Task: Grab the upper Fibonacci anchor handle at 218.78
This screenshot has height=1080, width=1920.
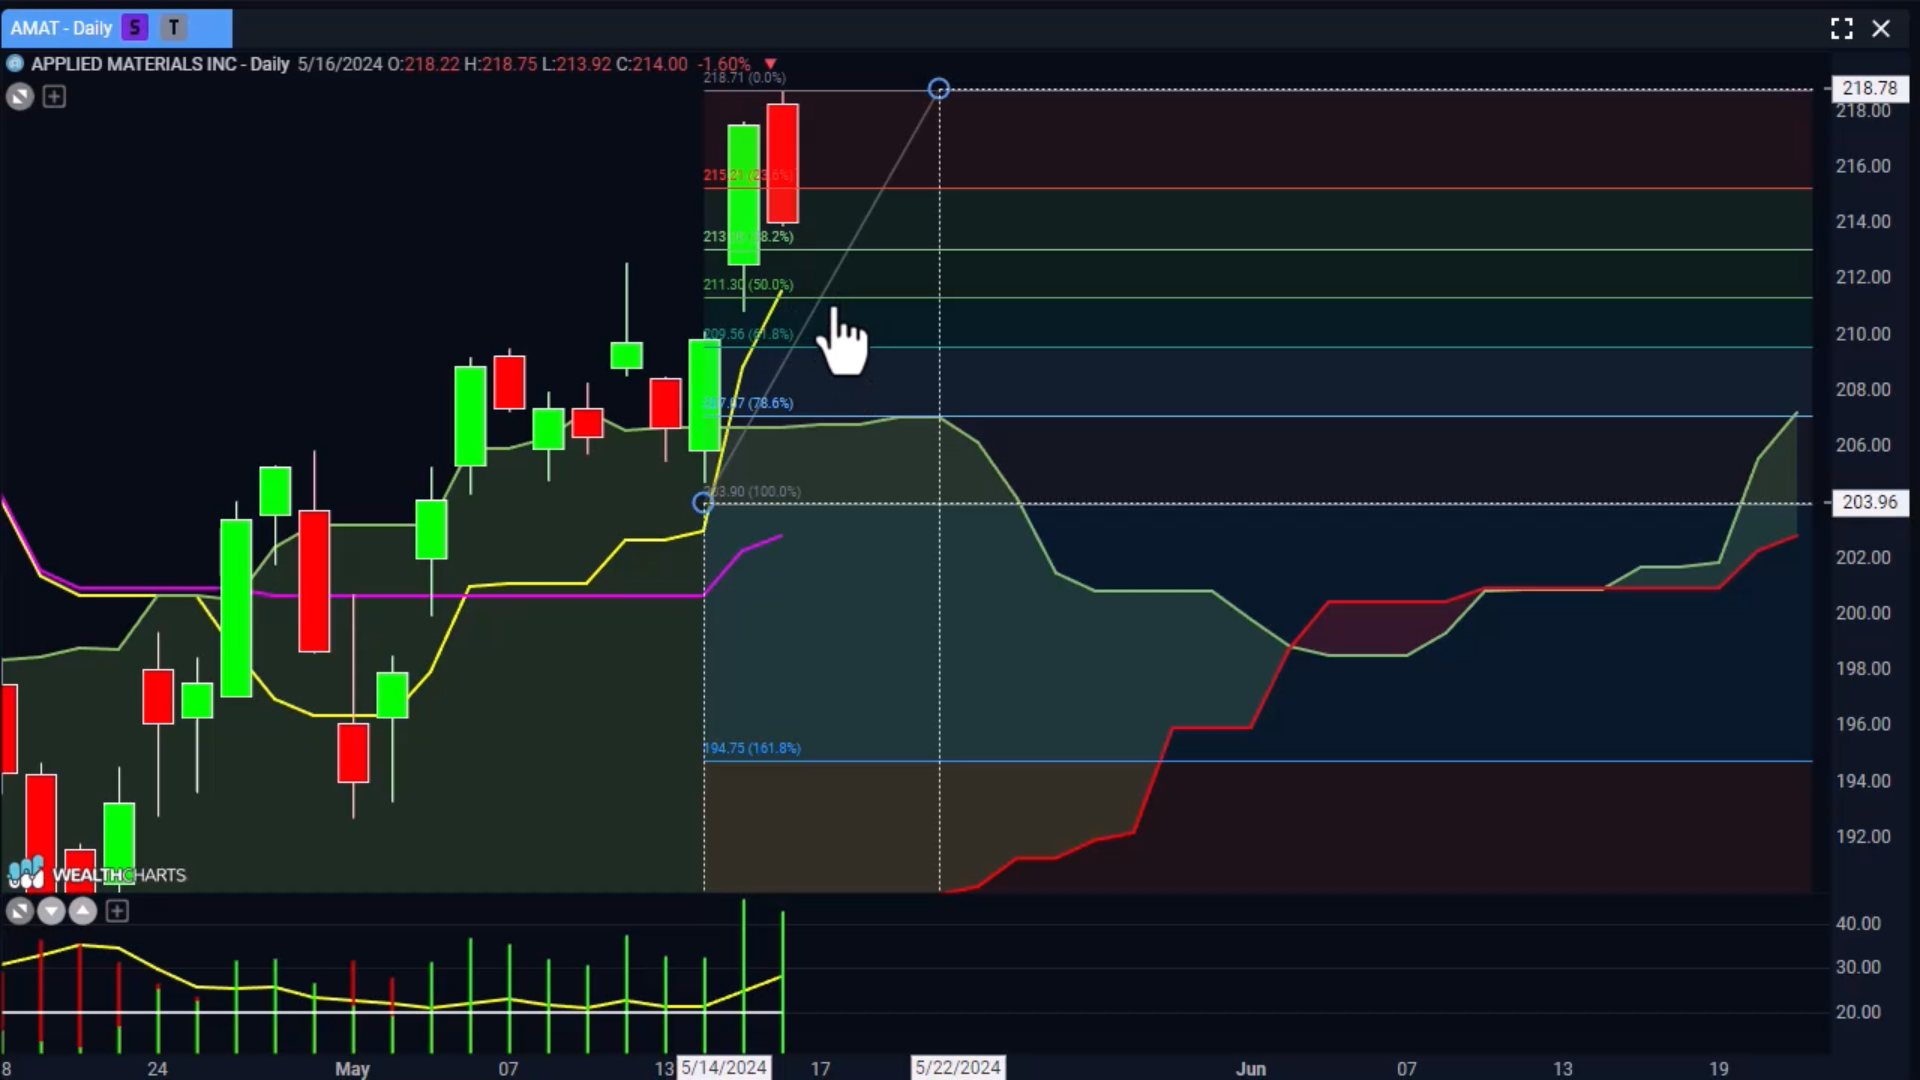Action: pos(938,89)
